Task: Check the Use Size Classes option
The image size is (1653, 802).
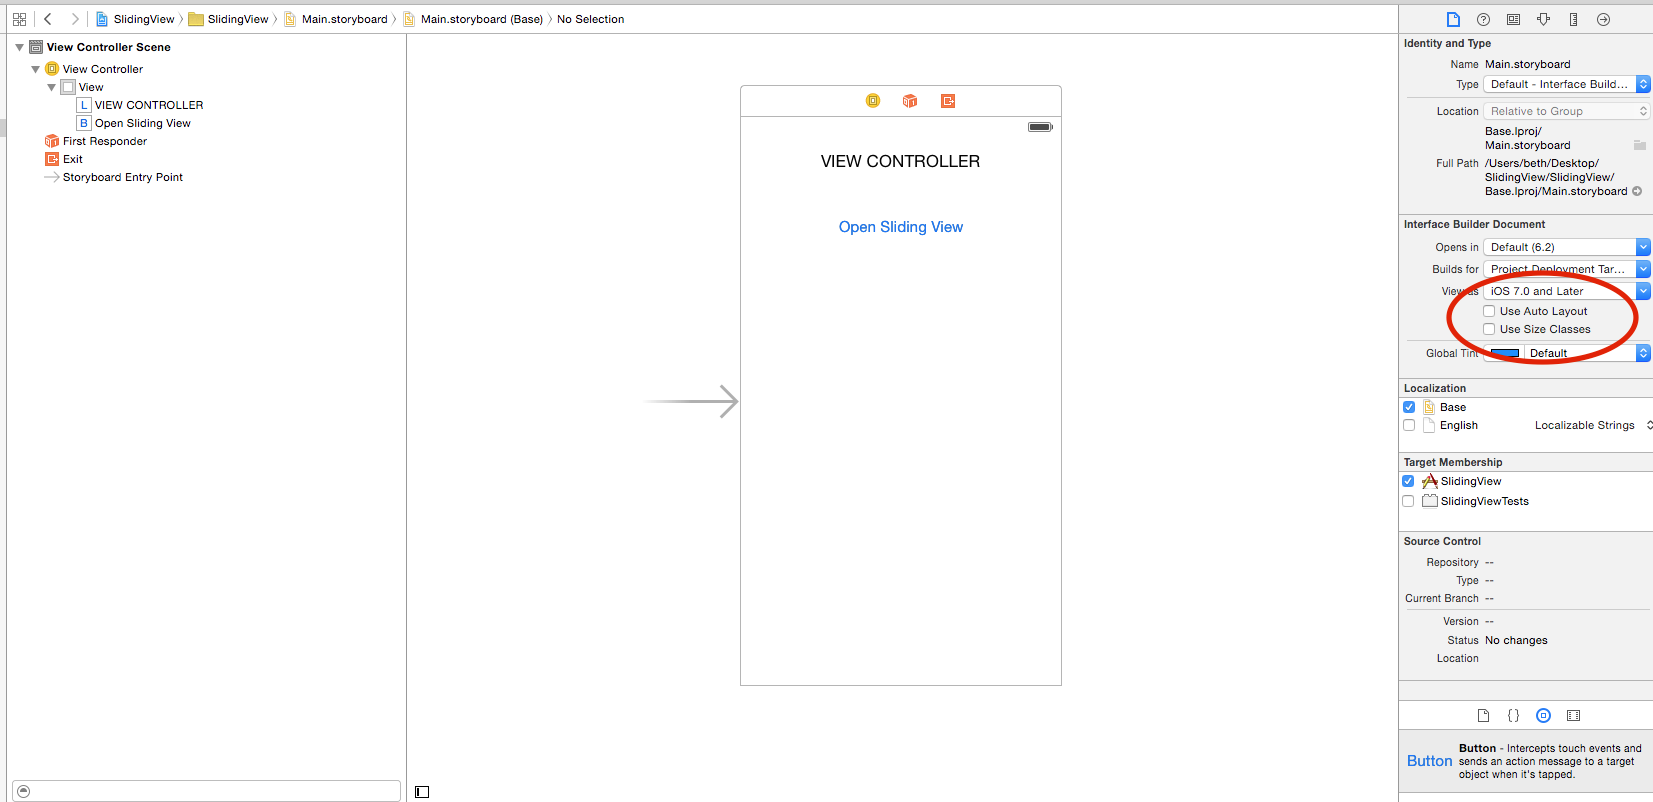Action: pos(1489,329)
